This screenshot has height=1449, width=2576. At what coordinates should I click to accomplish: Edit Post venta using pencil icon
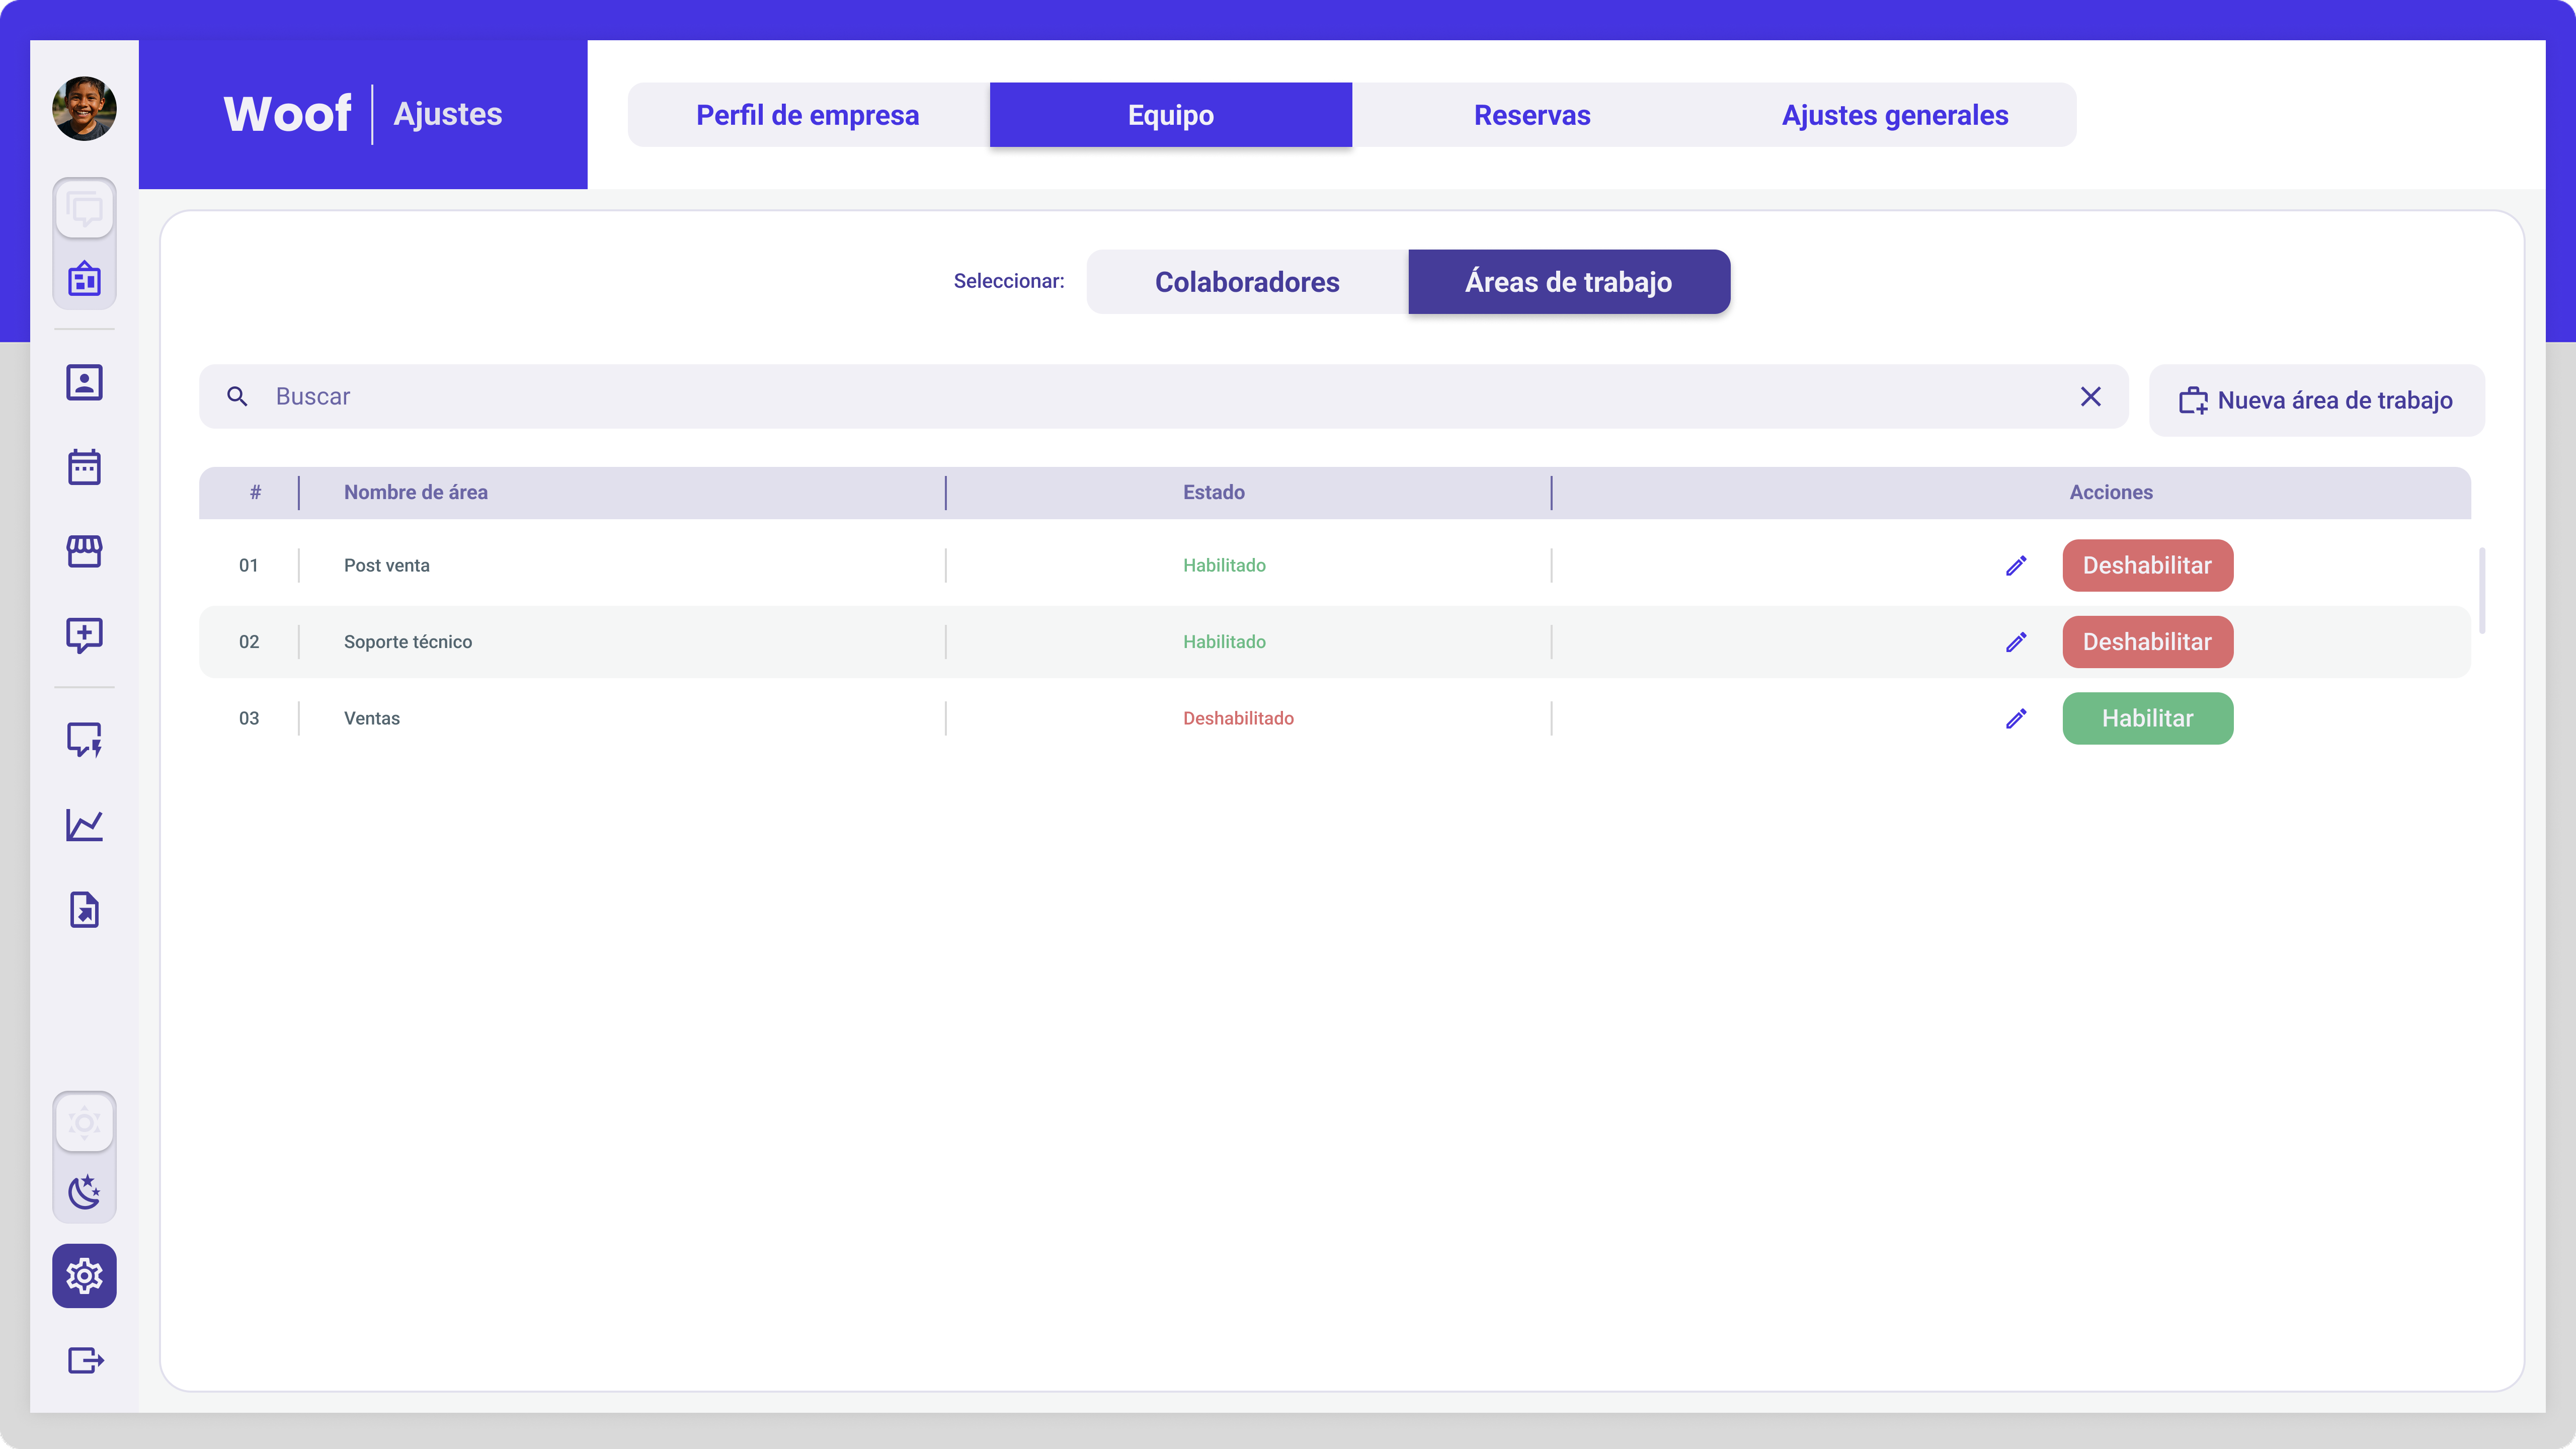pyautogui.click(x=2016, y=566)
